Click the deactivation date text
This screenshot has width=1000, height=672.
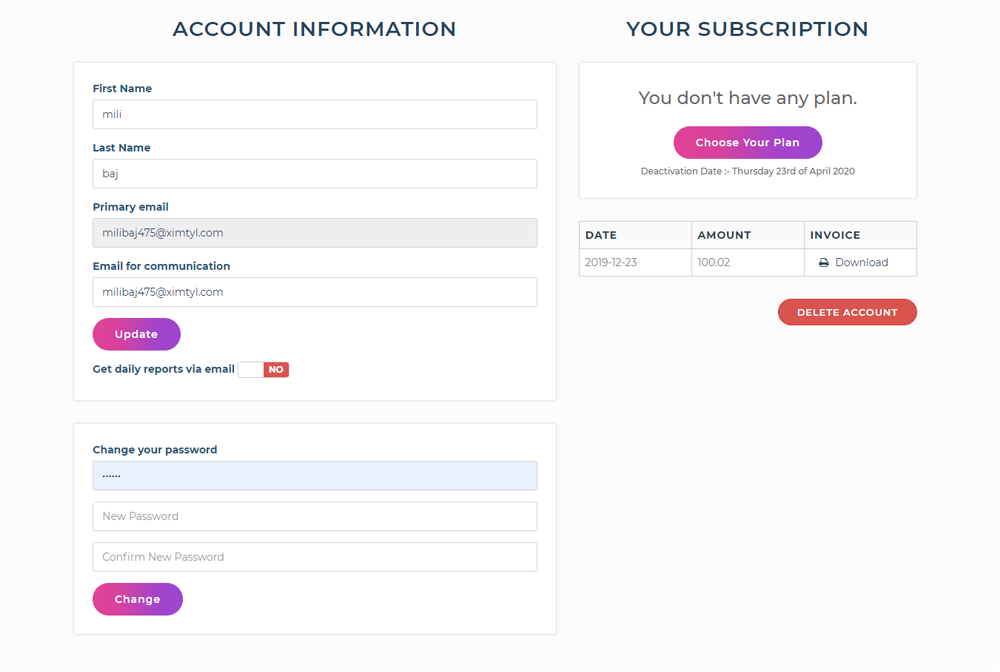[x=747, y=171]
